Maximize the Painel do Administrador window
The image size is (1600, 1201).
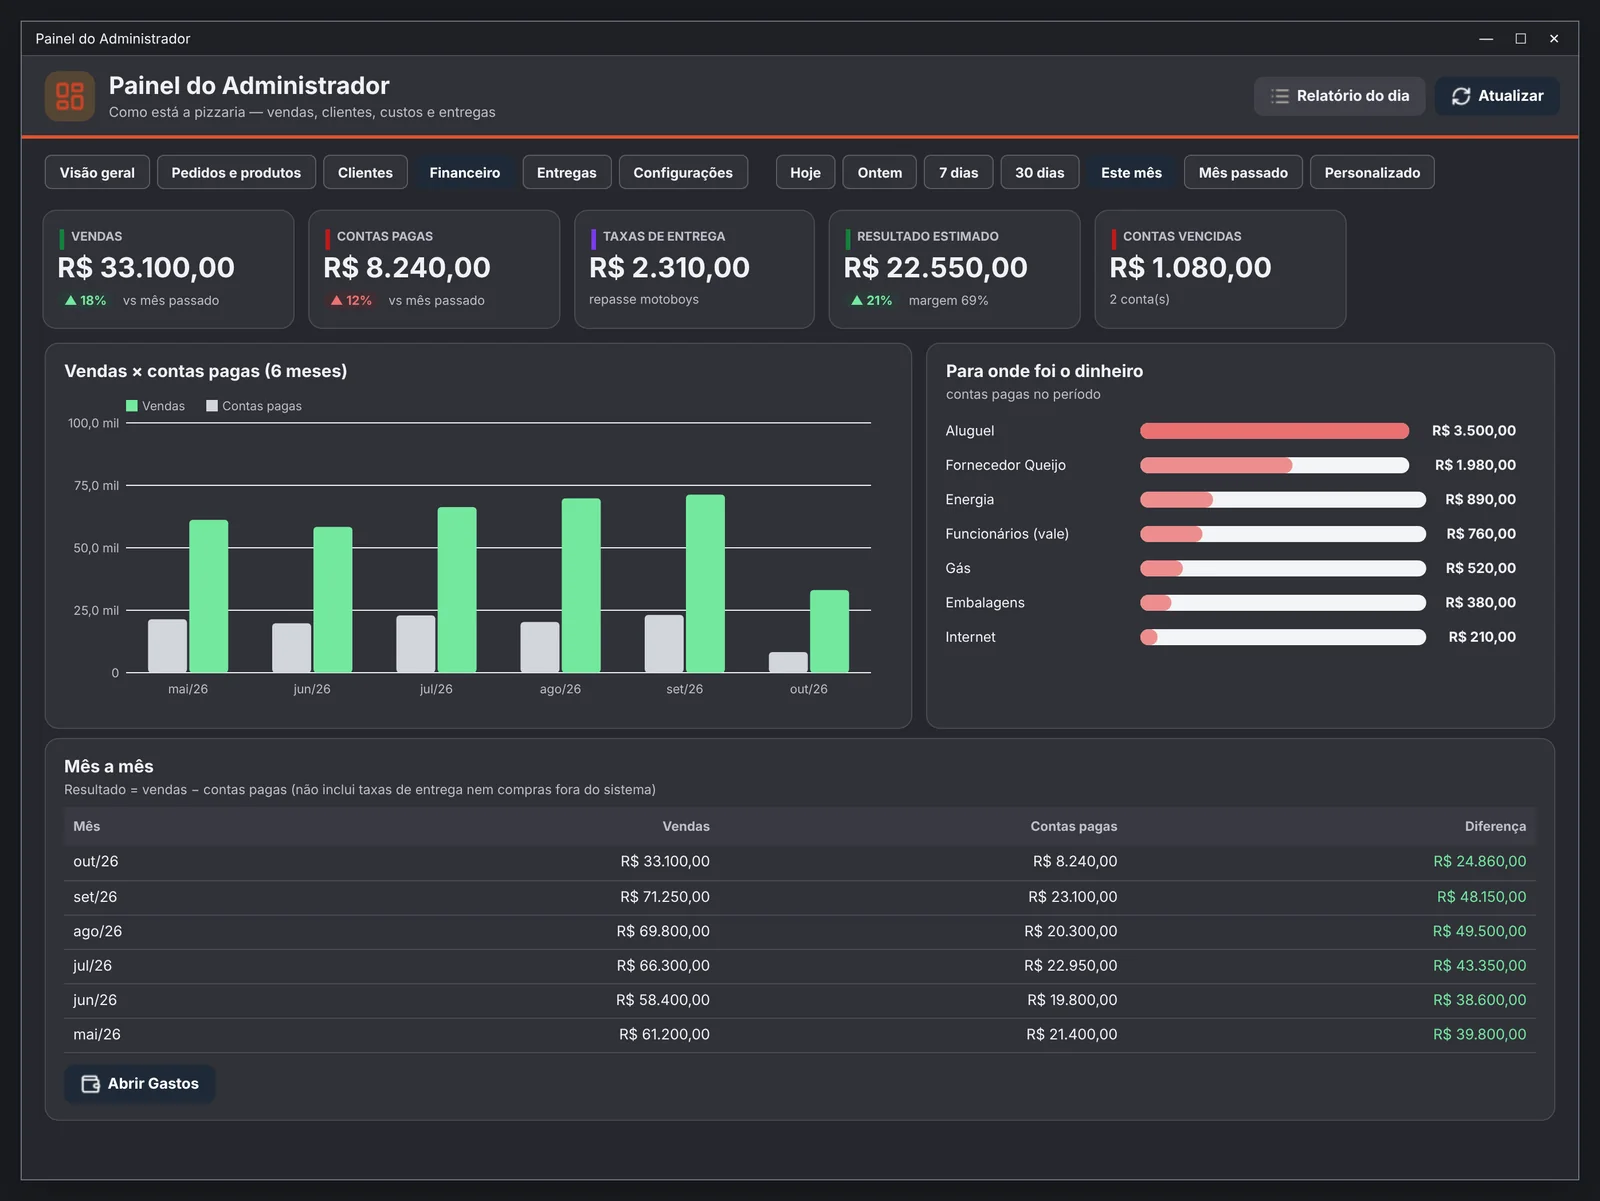(1520, 39)
